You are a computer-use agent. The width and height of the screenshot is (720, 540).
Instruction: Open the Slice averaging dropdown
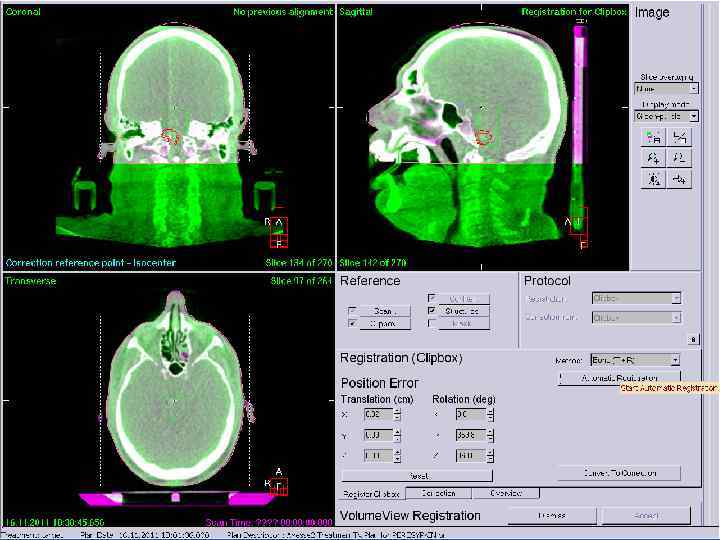pos(666,88)
